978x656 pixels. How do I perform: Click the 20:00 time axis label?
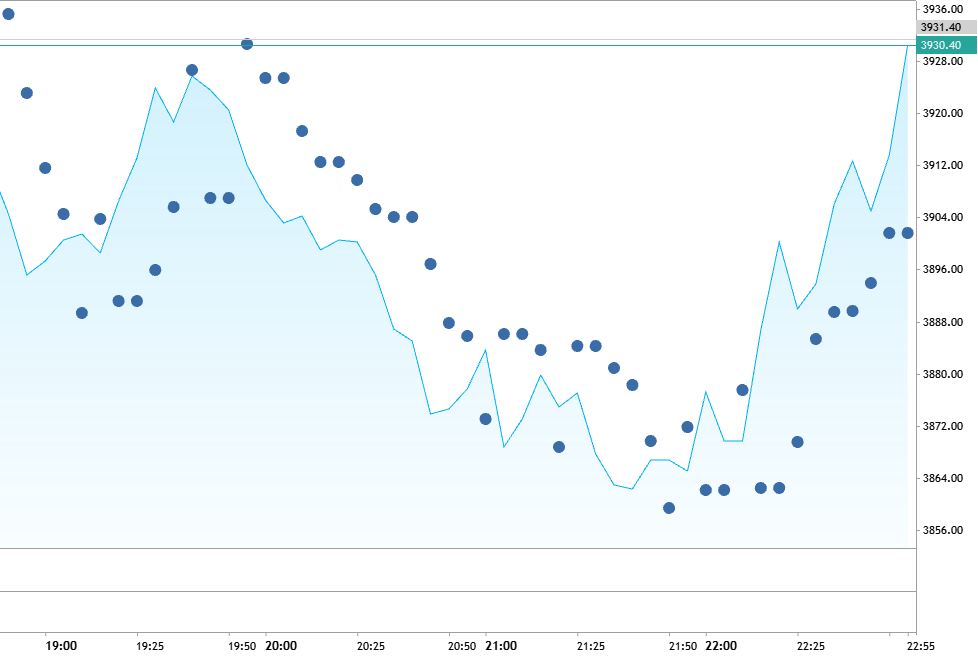pos(280,646)
